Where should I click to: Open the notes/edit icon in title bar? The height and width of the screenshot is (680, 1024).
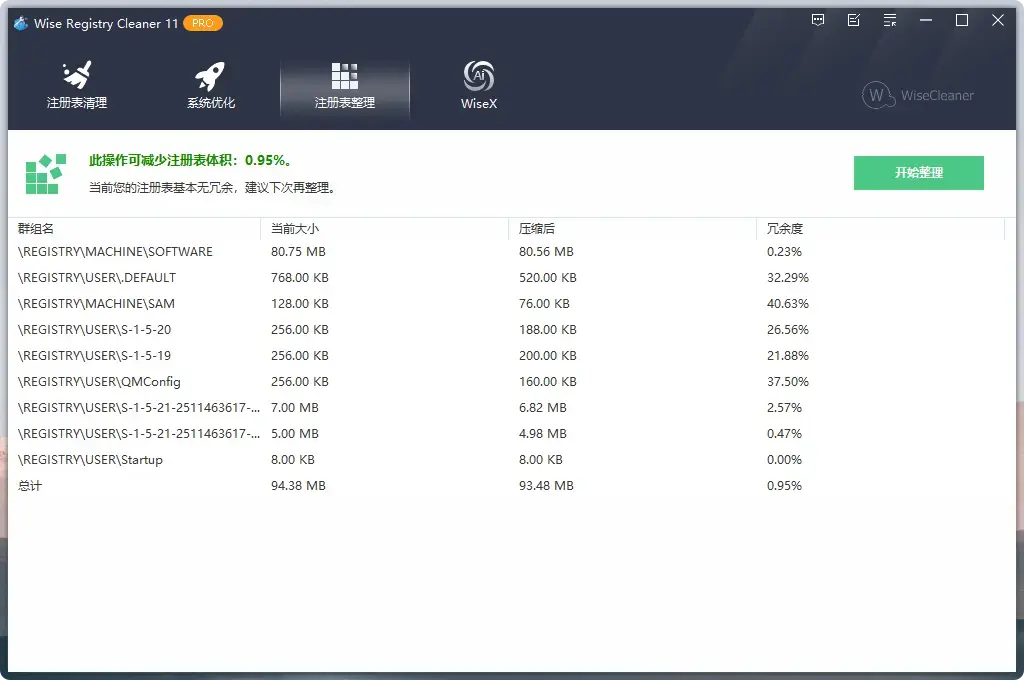pyautogui.click(x=853, y=20)
